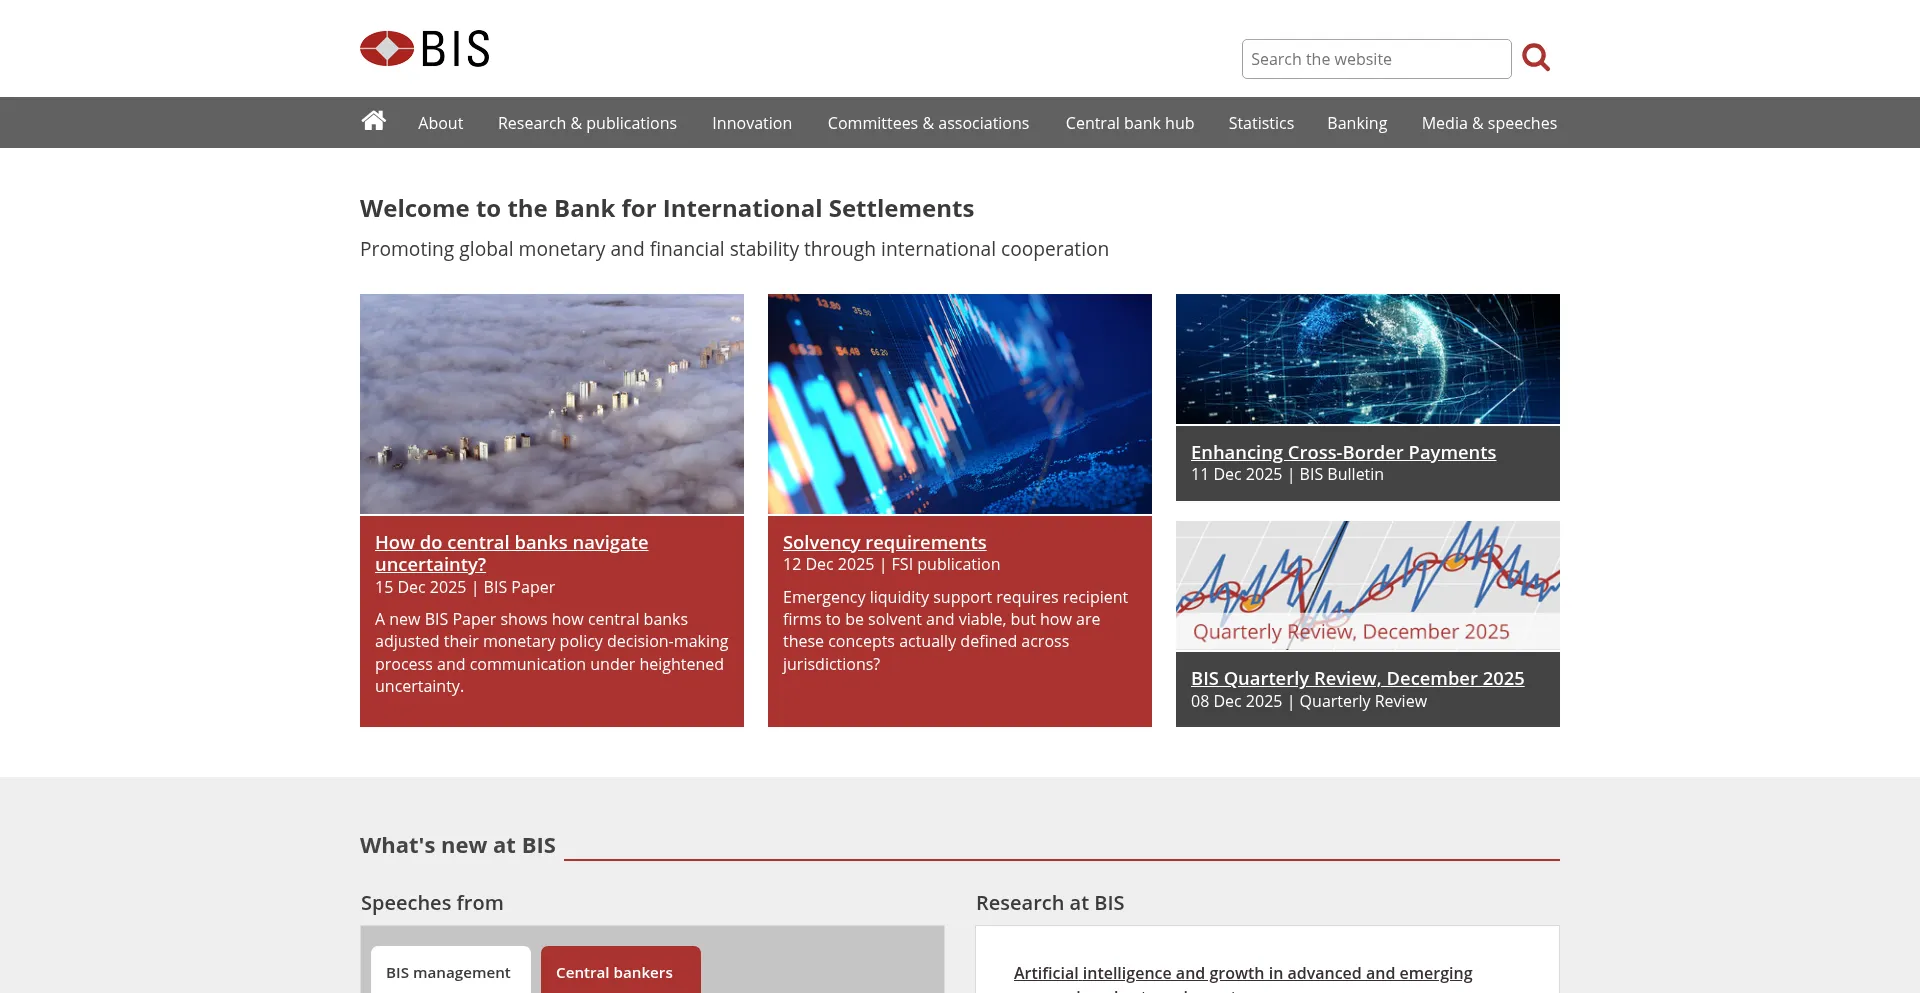Open the About menu
This screenshot has width=1920, height=993.
coord(440,122)
